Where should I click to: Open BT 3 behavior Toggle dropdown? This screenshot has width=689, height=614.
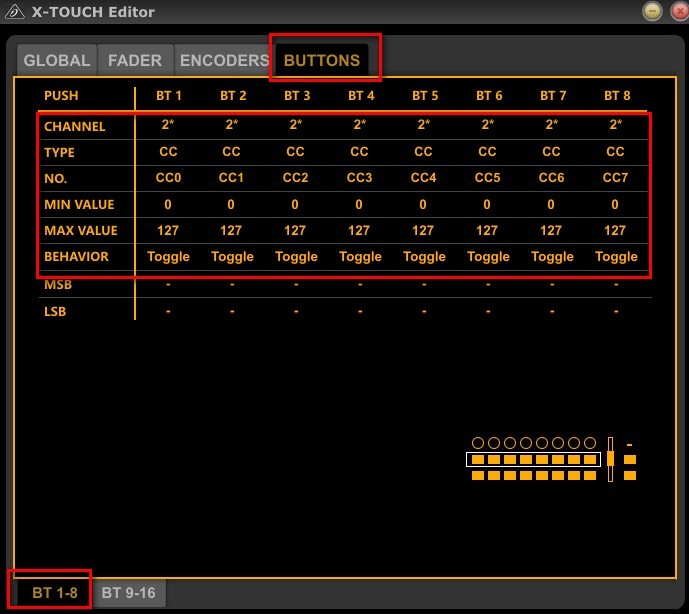click(x=296, y=257)
